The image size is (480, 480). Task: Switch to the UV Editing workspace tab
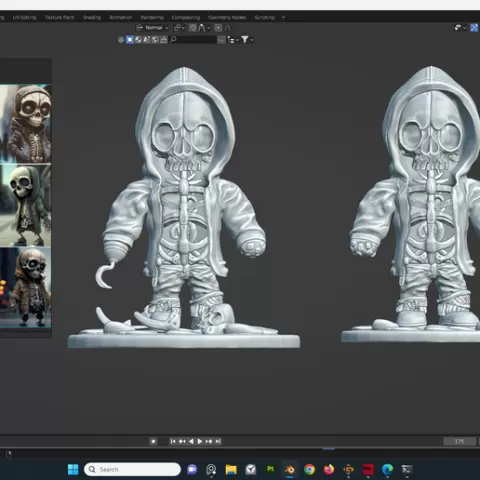(24, 17)
